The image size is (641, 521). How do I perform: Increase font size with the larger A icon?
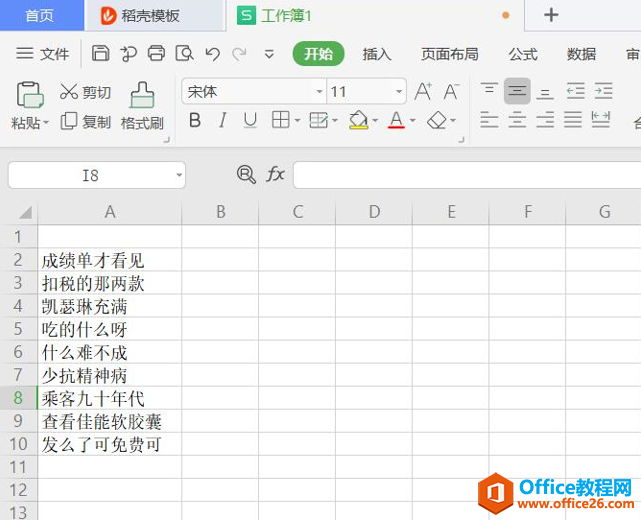(423, 91)
